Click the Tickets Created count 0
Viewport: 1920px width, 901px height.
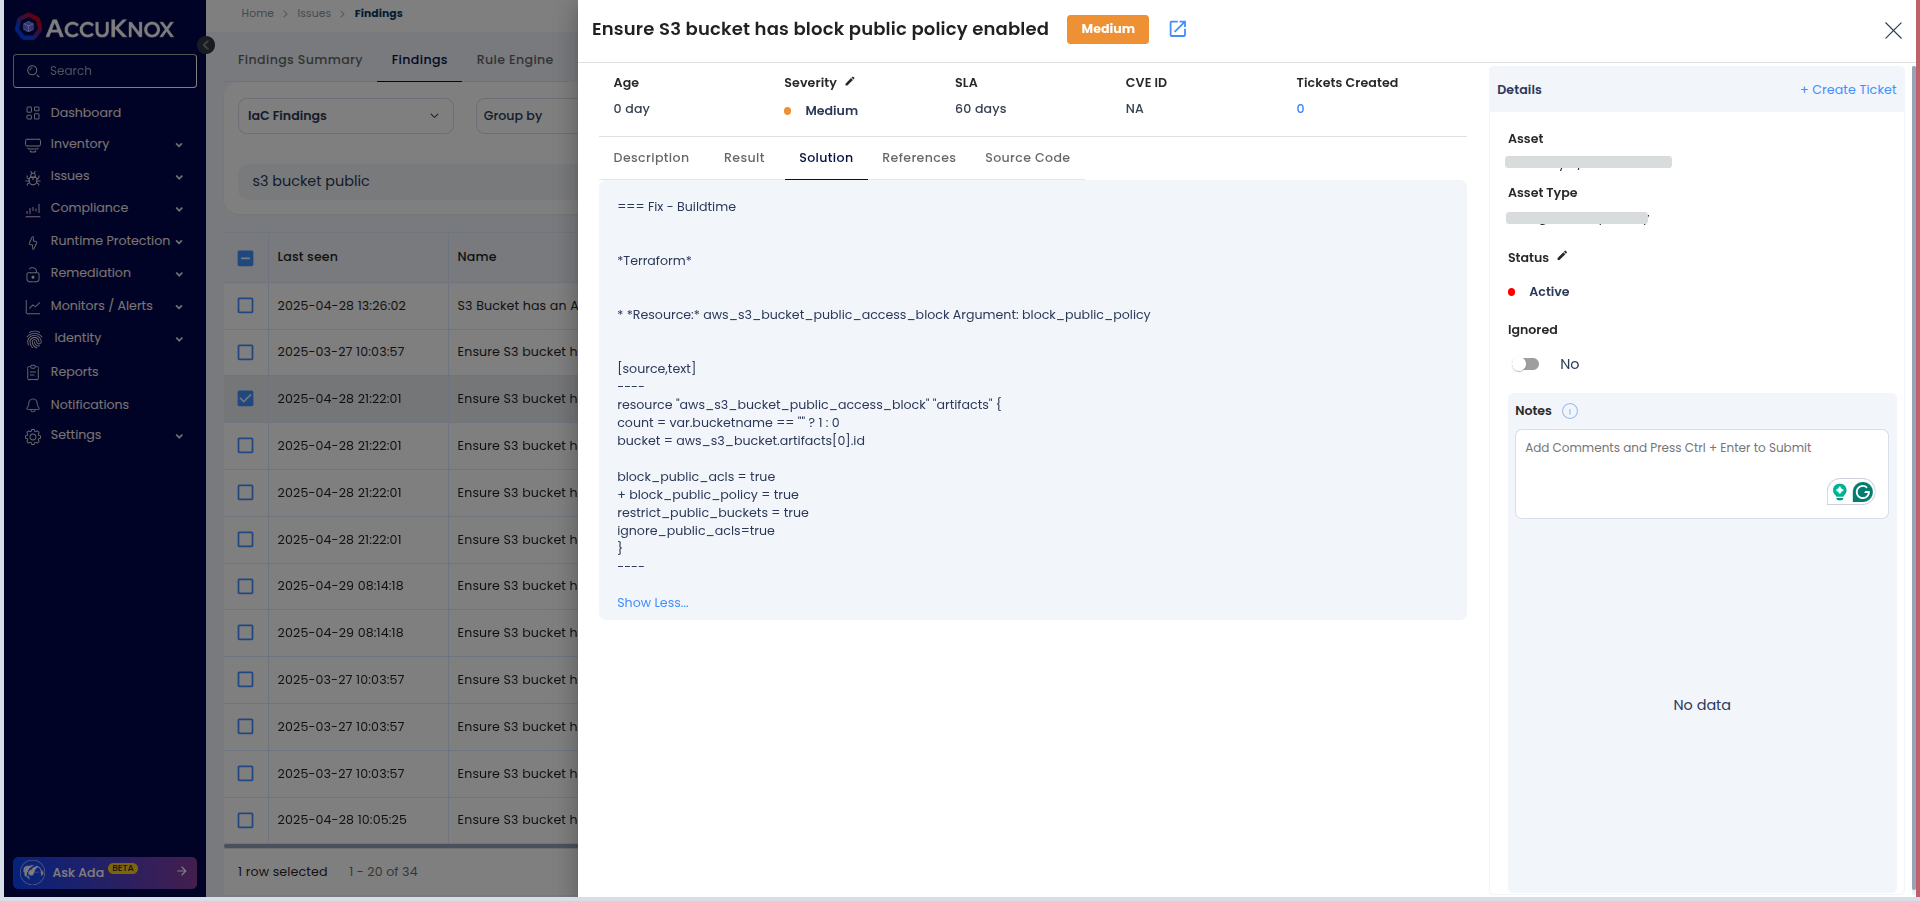[1300, 109]
